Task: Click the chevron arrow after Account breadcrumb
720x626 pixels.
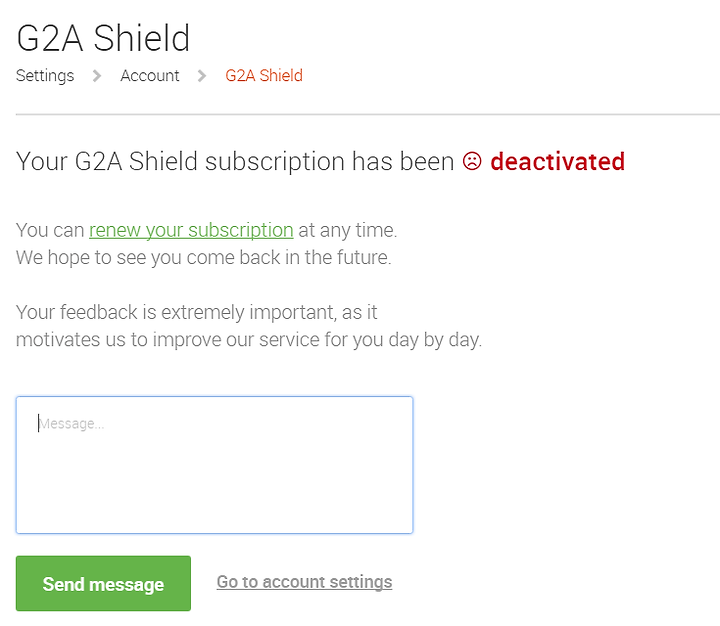Action: [202, 76]
